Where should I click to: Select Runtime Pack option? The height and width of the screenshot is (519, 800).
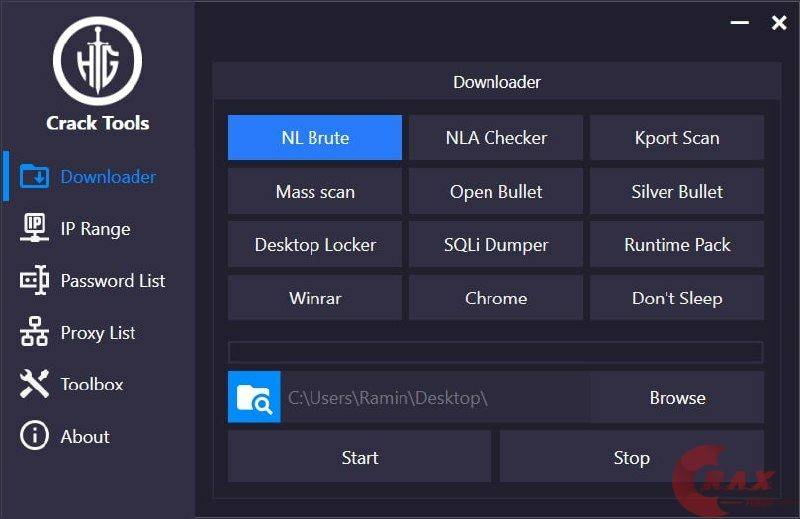point(677,244)
